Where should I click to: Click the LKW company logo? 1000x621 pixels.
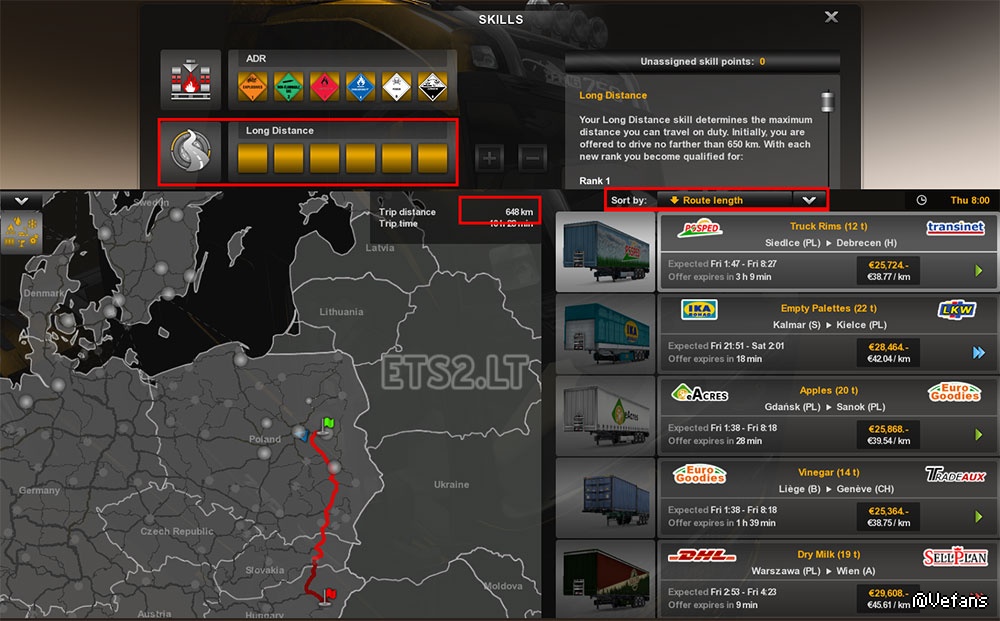[957, 310]
